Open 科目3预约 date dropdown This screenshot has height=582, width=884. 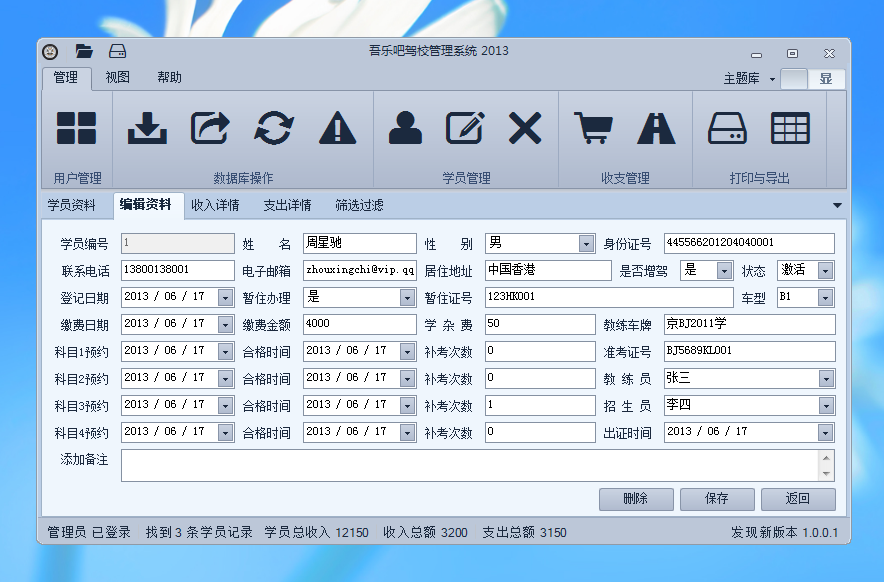[x=226, y=406]
